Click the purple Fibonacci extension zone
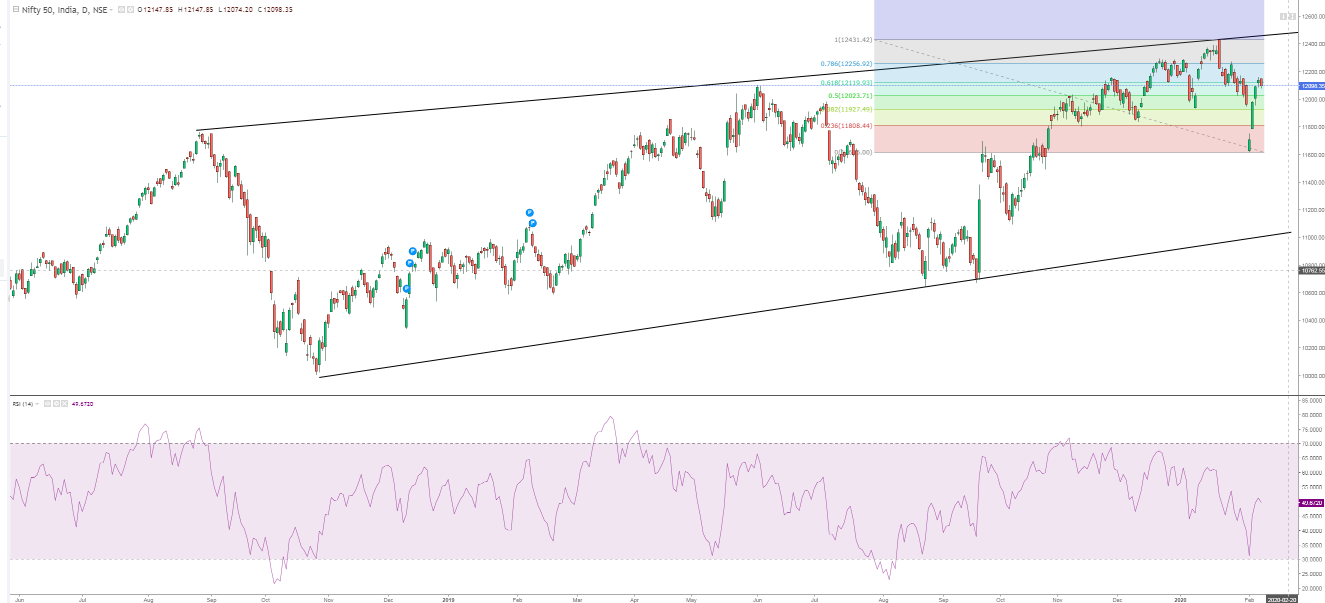 1068,19
